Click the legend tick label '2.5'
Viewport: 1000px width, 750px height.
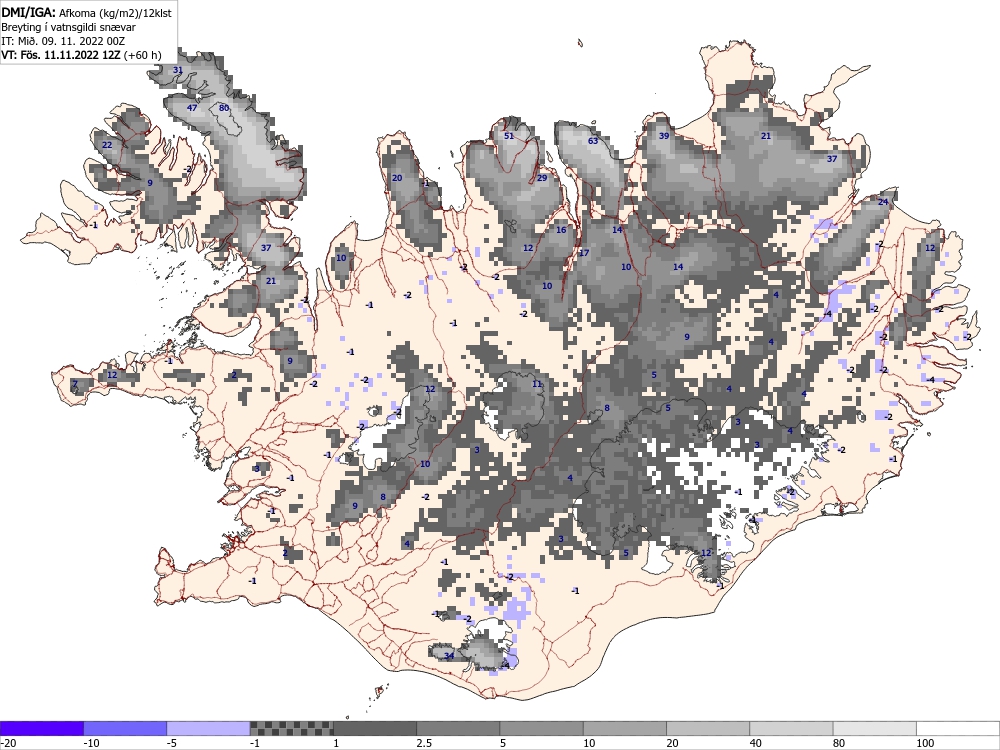click(x=423, y=743)
